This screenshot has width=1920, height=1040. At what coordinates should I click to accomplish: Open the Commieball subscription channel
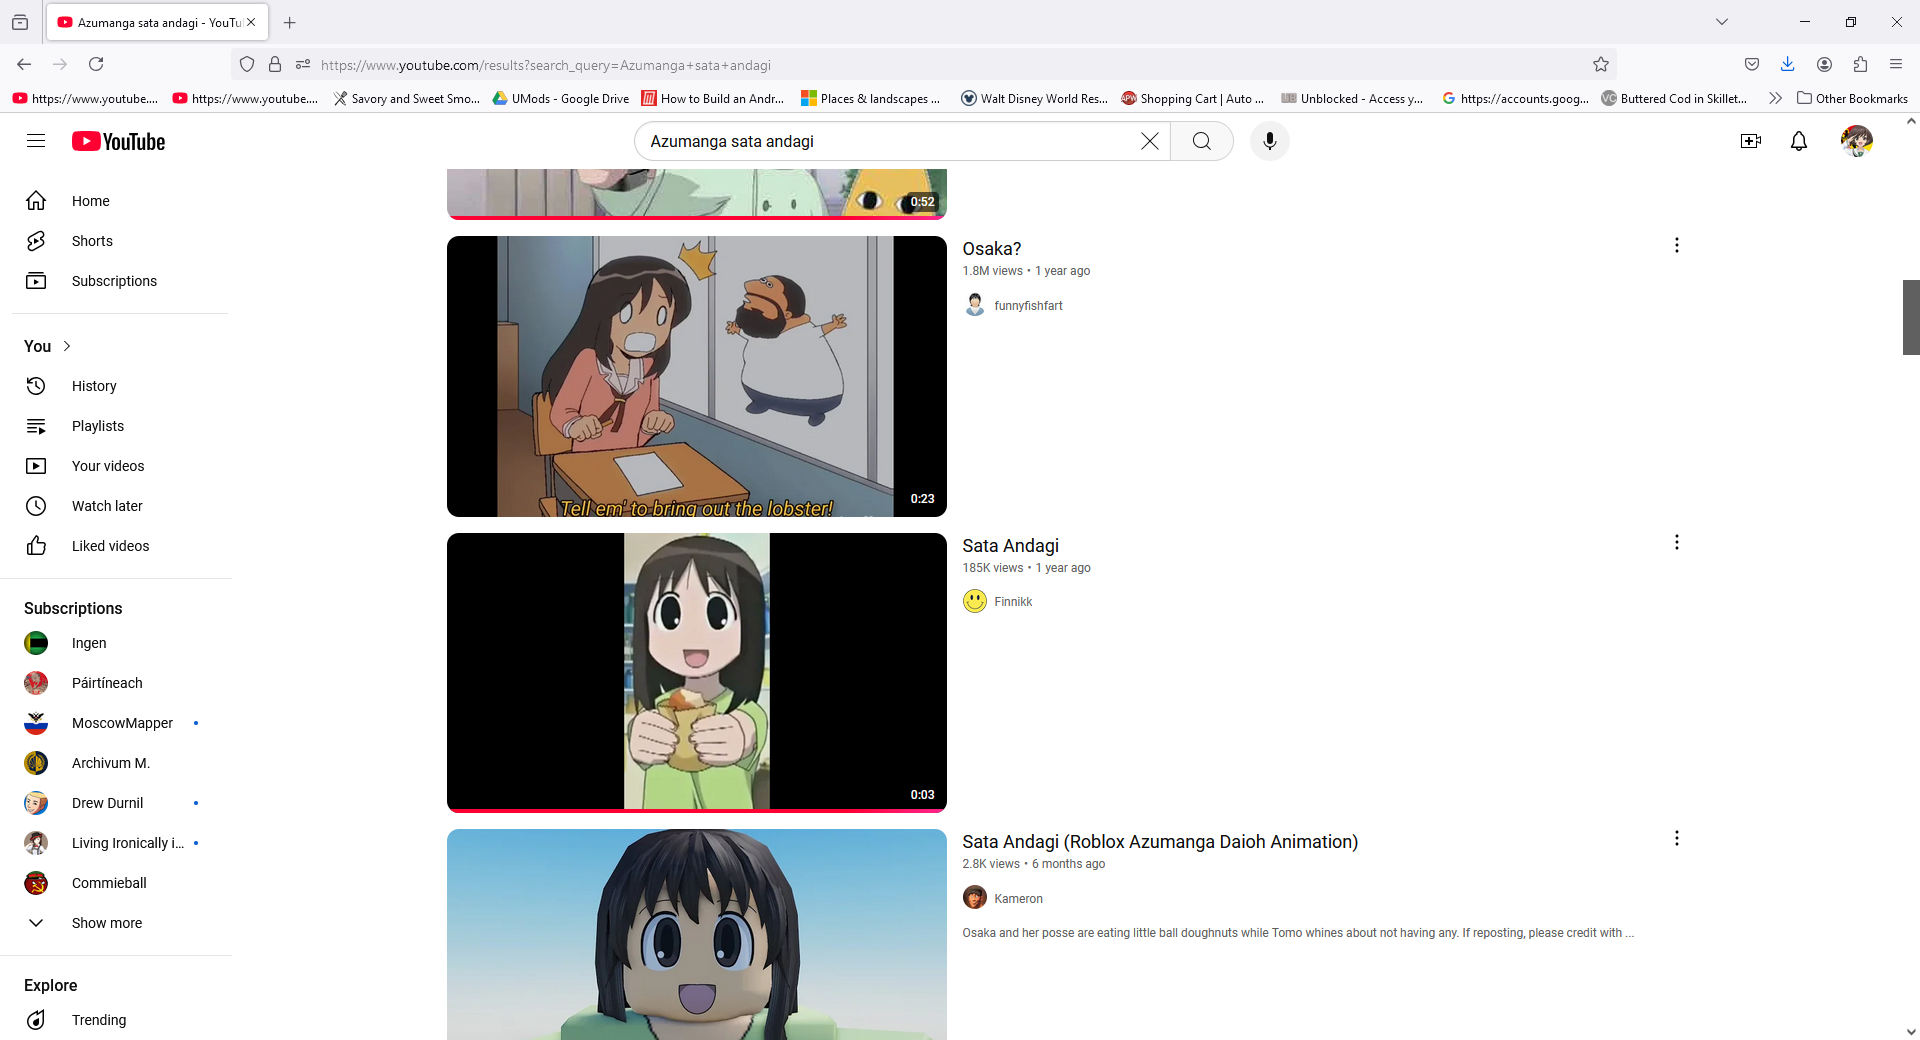116,883
